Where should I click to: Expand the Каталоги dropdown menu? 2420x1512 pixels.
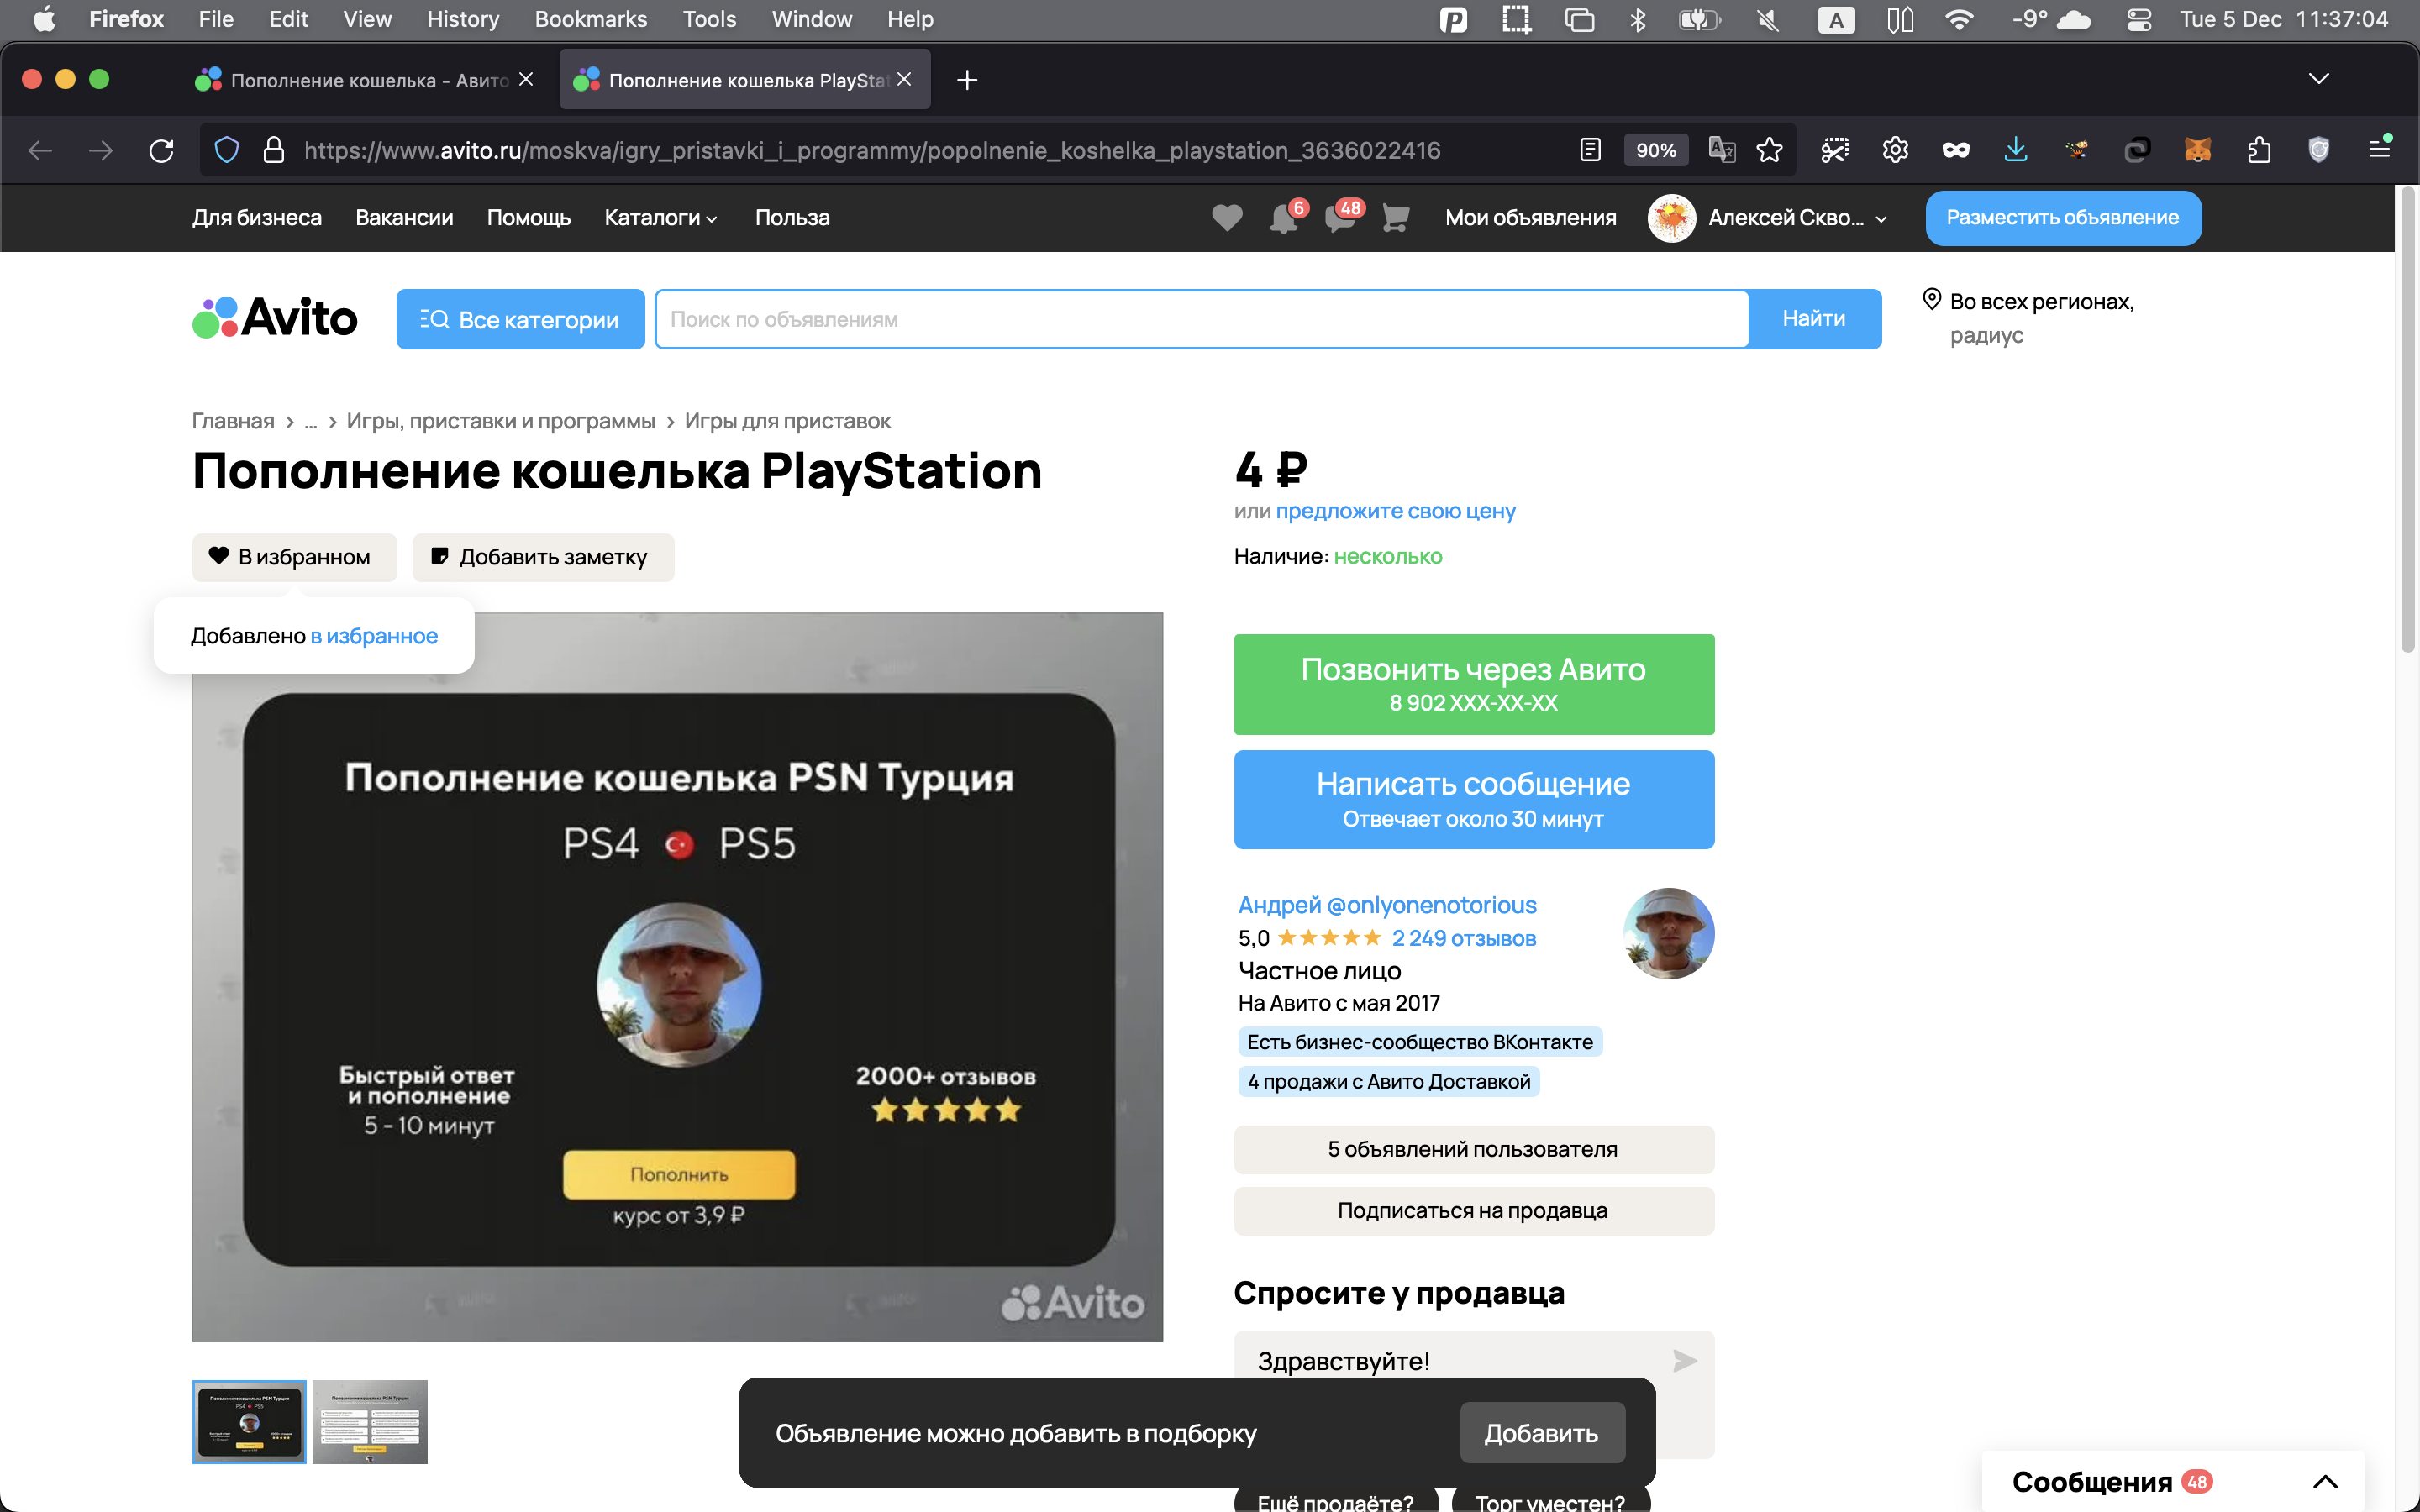coord(661,218)
